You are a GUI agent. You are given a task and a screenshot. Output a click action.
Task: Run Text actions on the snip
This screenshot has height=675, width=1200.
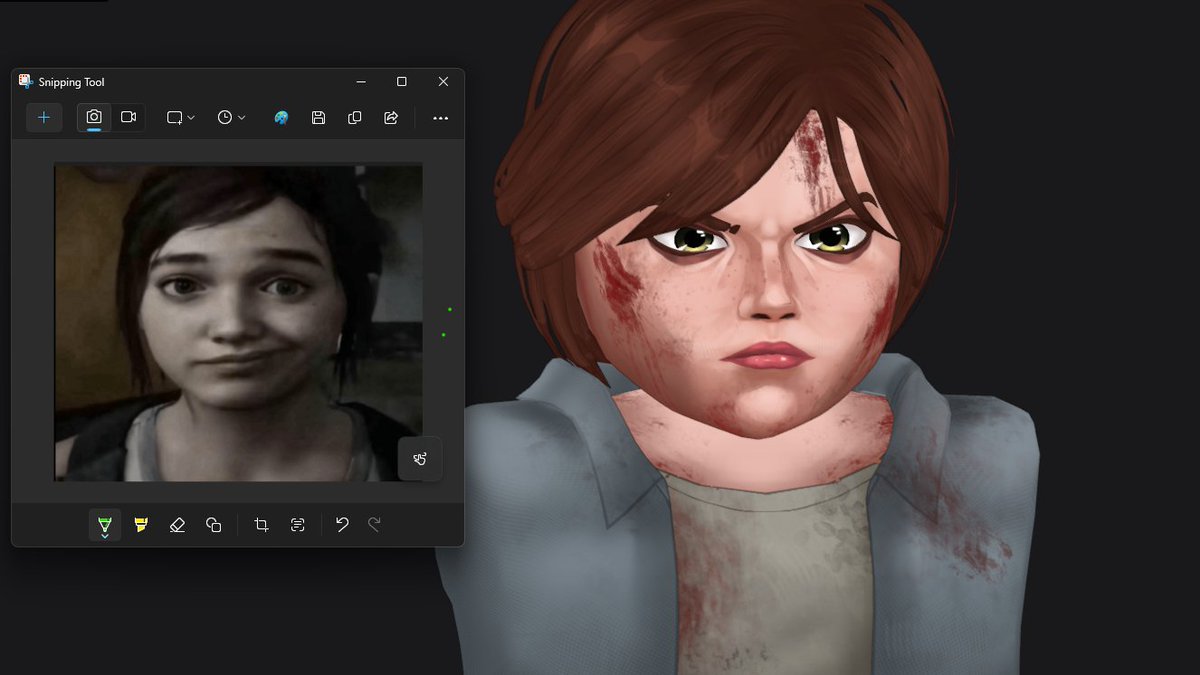coord(297,525)
